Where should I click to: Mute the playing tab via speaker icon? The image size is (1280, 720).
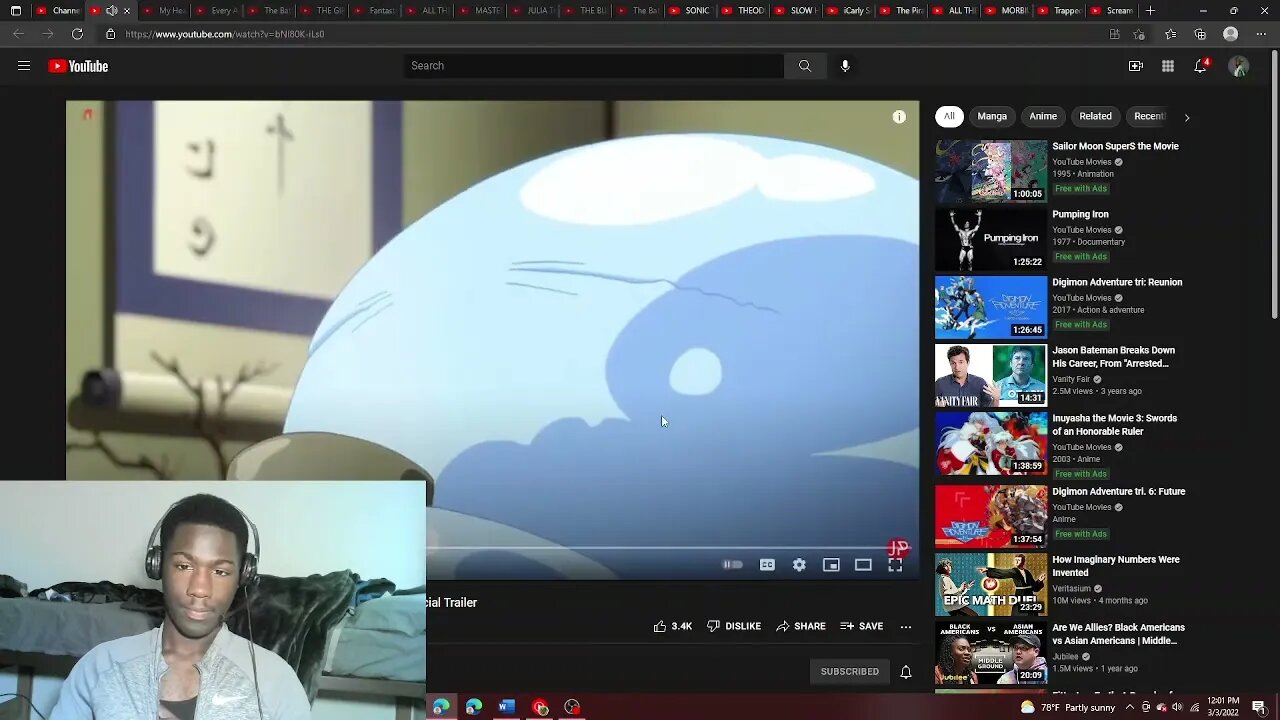coord(111,11)
